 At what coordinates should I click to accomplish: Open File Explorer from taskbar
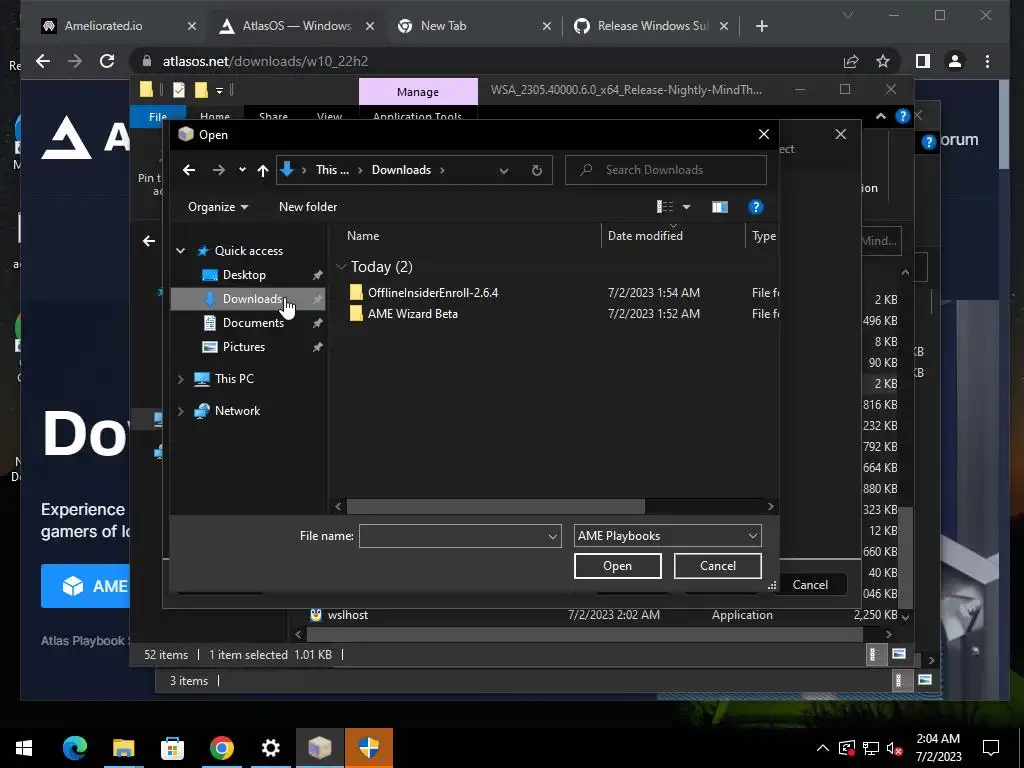coord(123,748)
